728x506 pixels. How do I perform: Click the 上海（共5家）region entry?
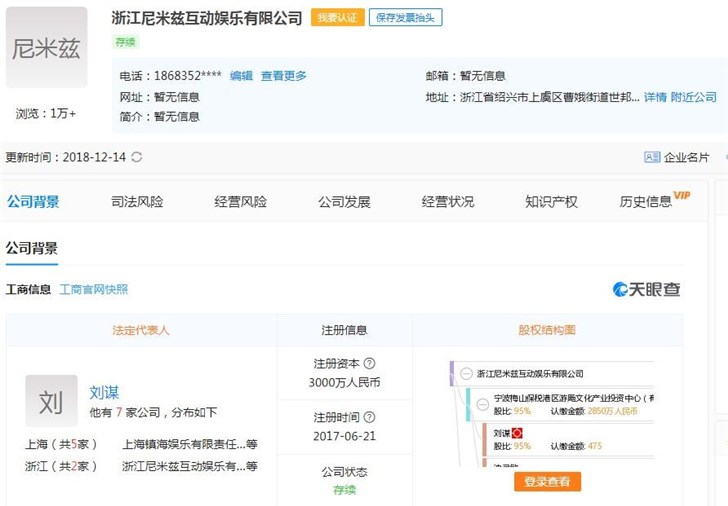tap(61, 444)
